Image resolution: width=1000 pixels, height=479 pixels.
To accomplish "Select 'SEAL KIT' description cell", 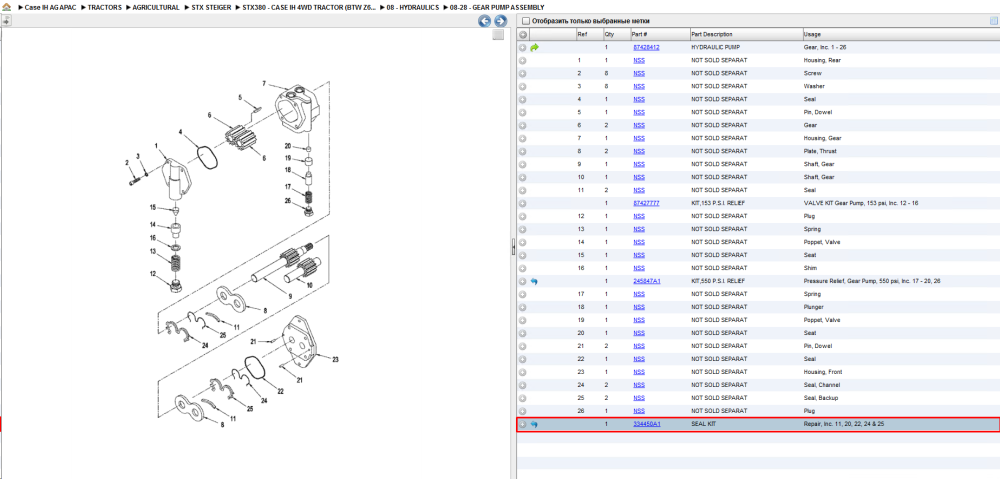I will coord(703,424).
